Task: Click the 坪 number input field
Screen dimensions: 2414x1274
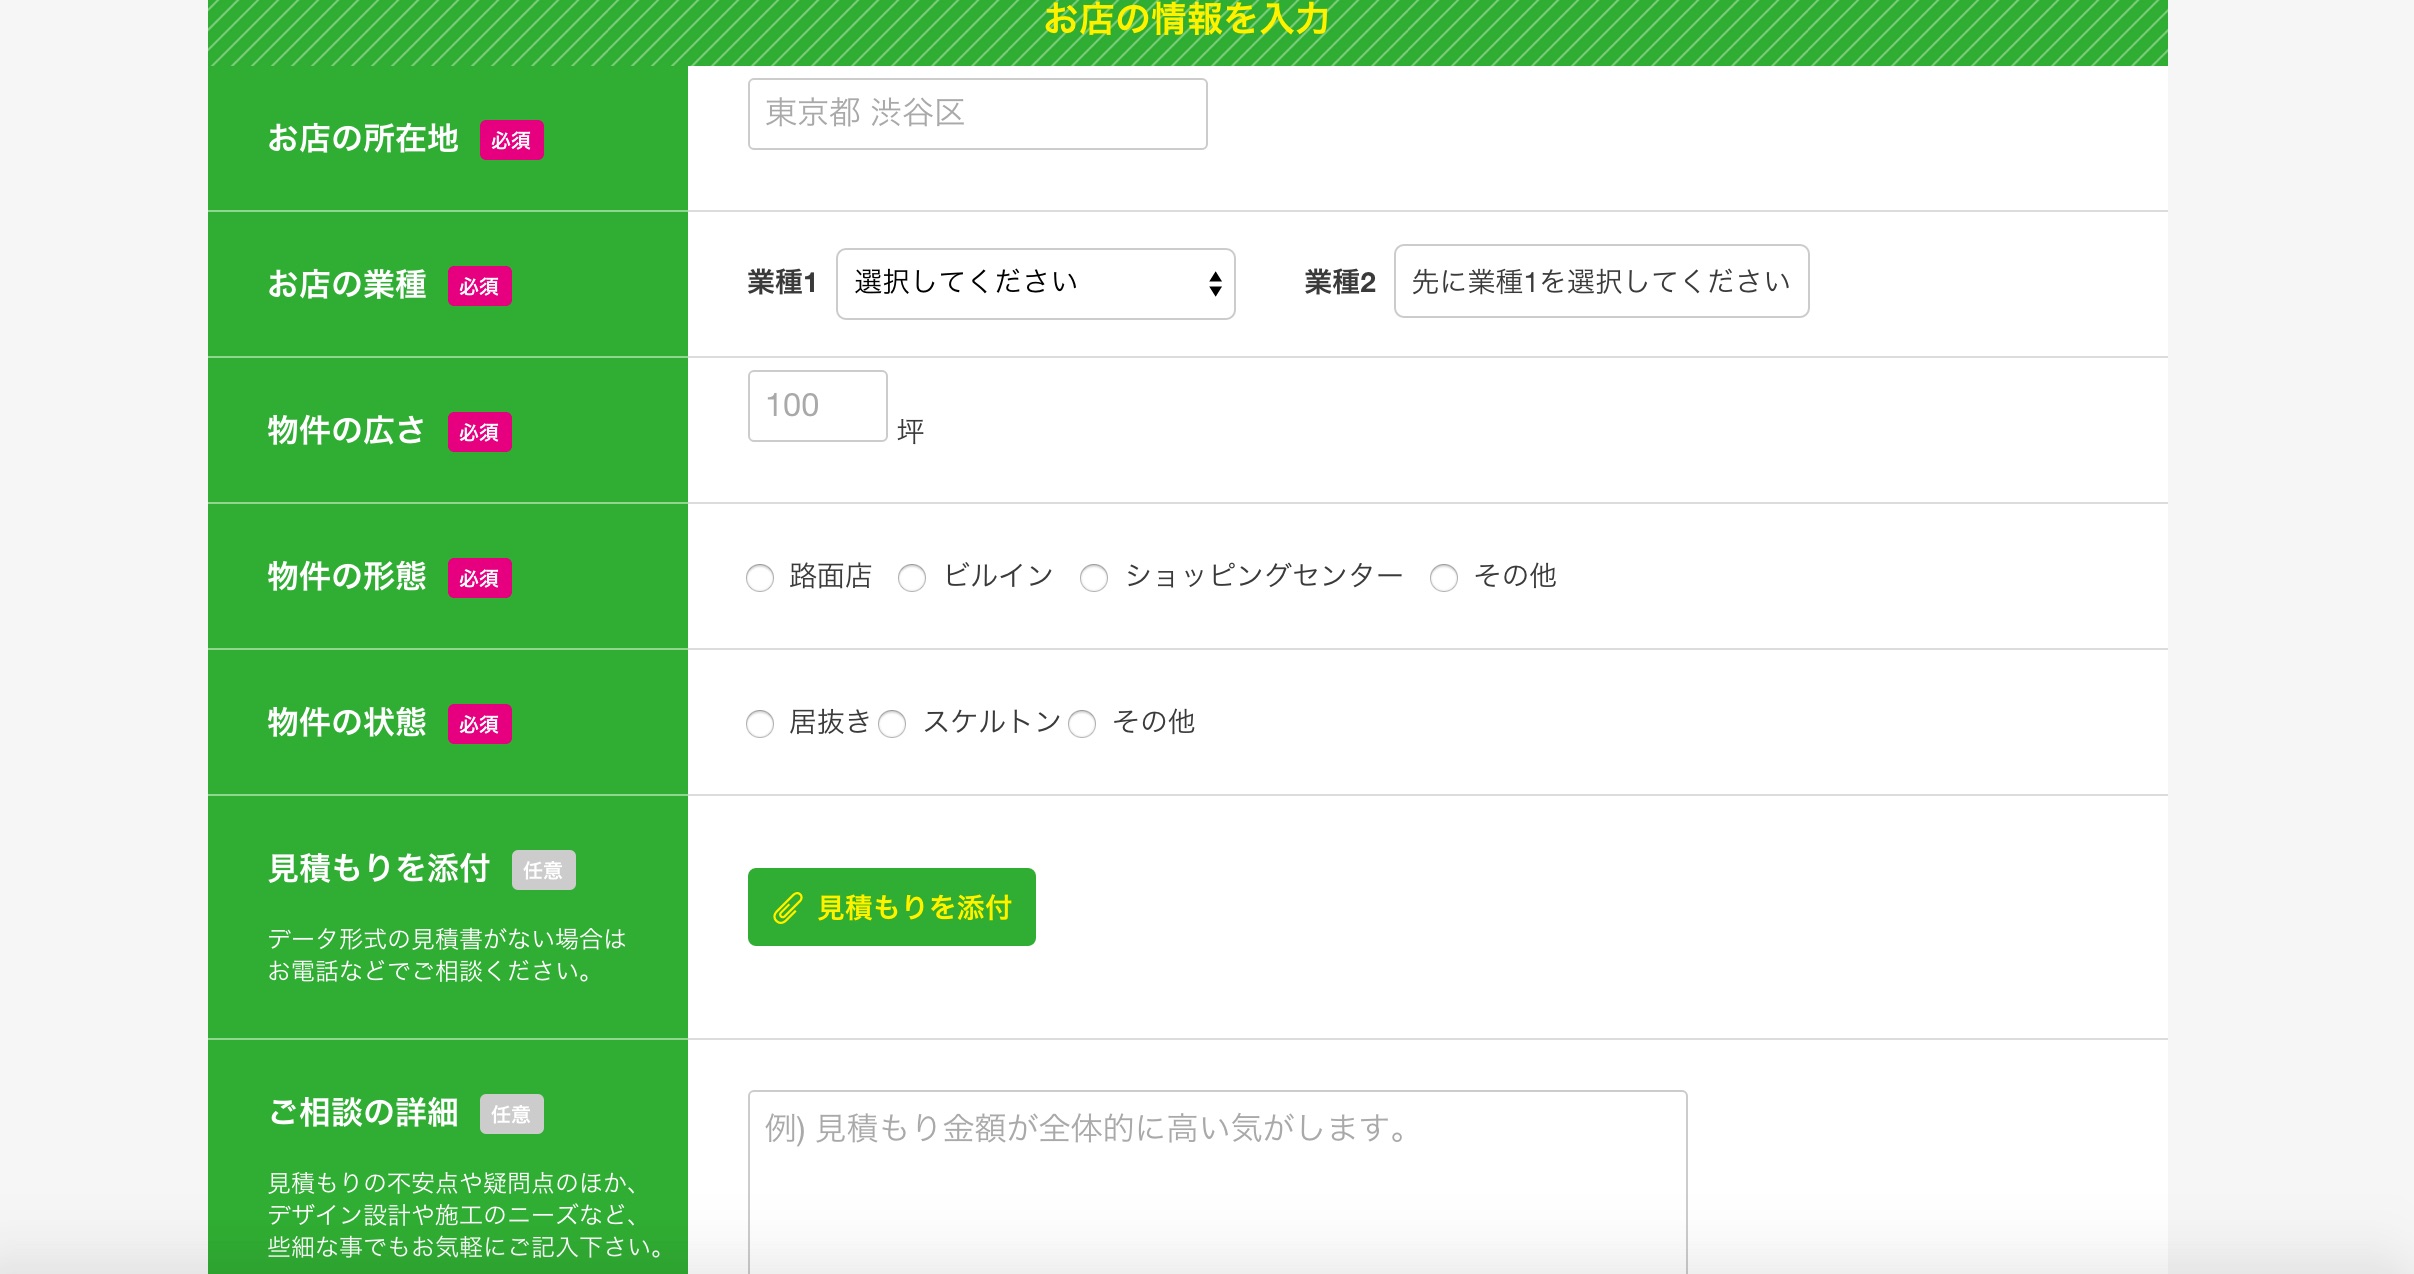Action: point(816,405)
